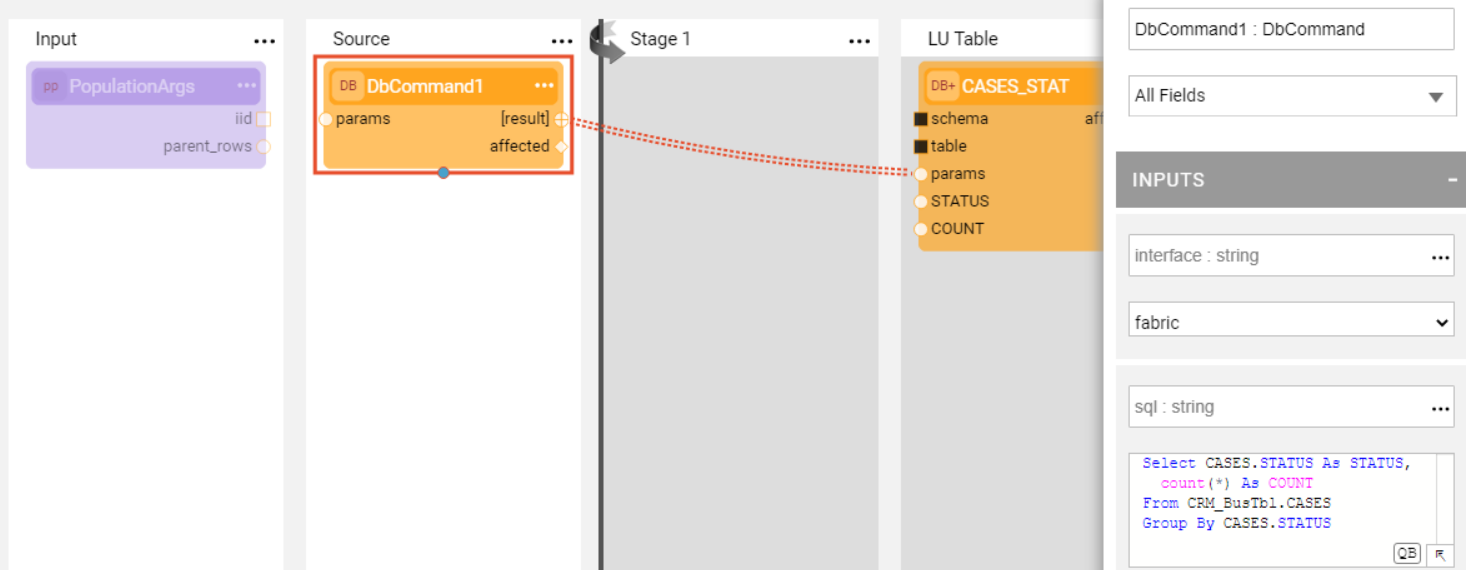
Task: Click the expand arrow icon beside QB
Action: [x=1441, y=553]
